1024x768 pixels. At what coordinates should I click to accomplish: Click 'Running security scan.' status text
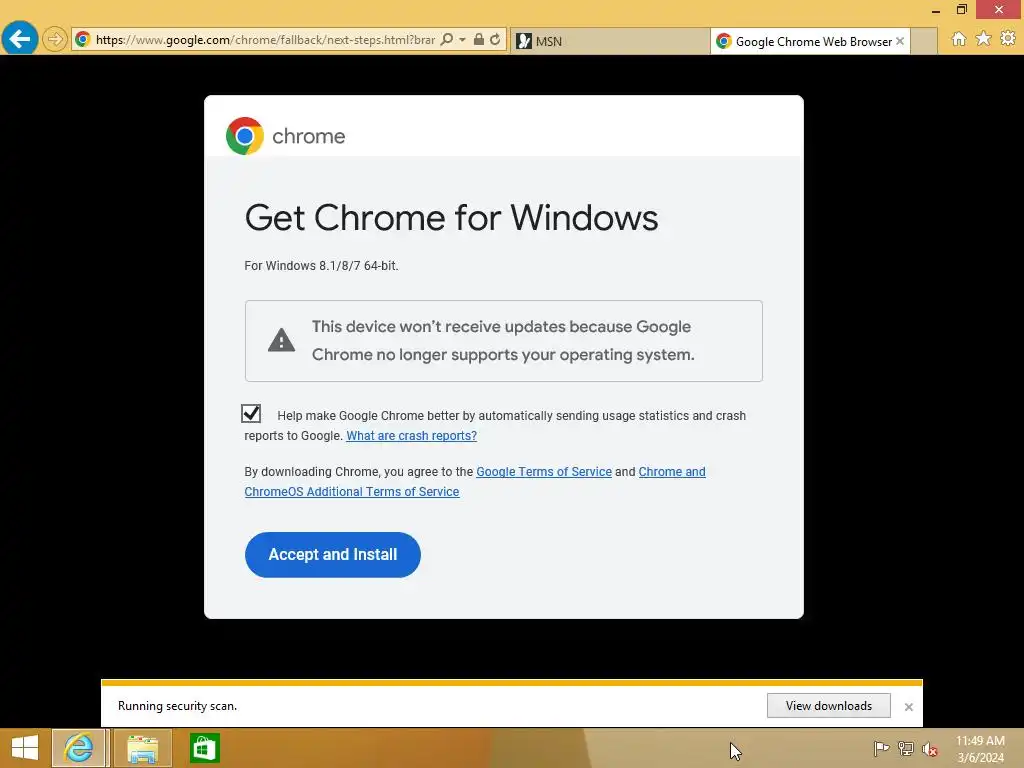178,706
